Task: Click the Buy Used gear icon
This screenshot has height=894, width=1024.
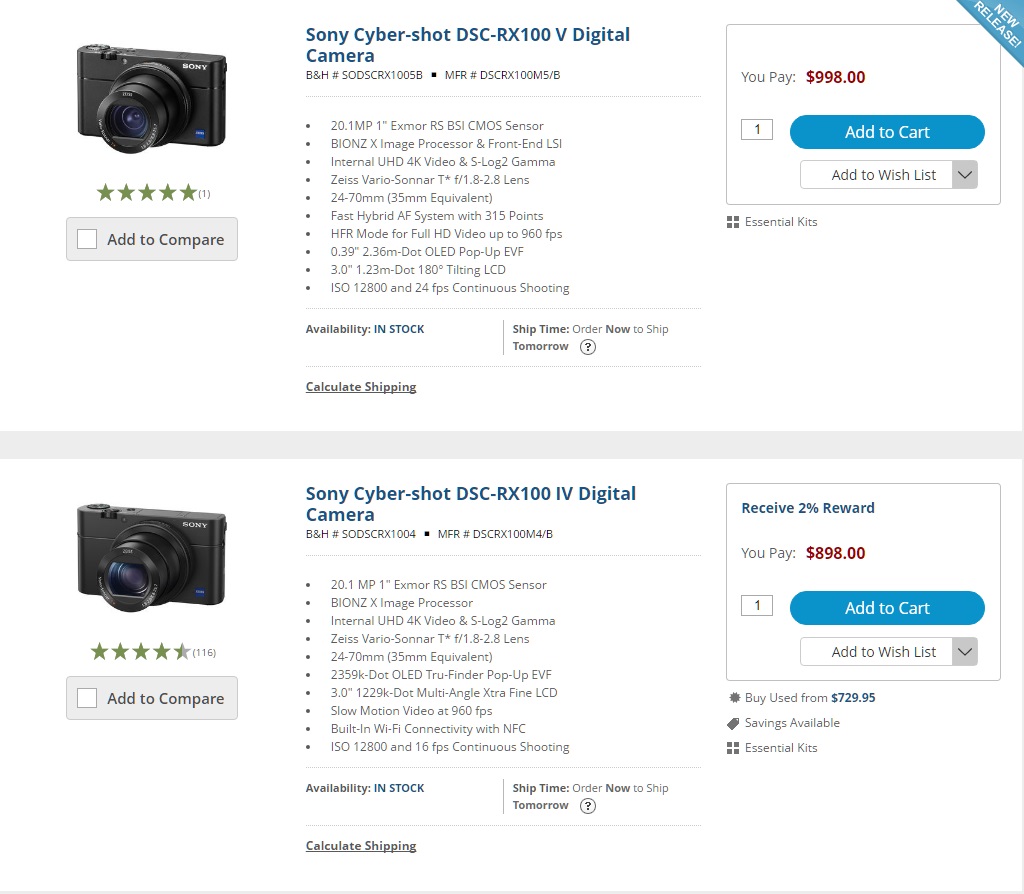Action: tap(733, 698)
